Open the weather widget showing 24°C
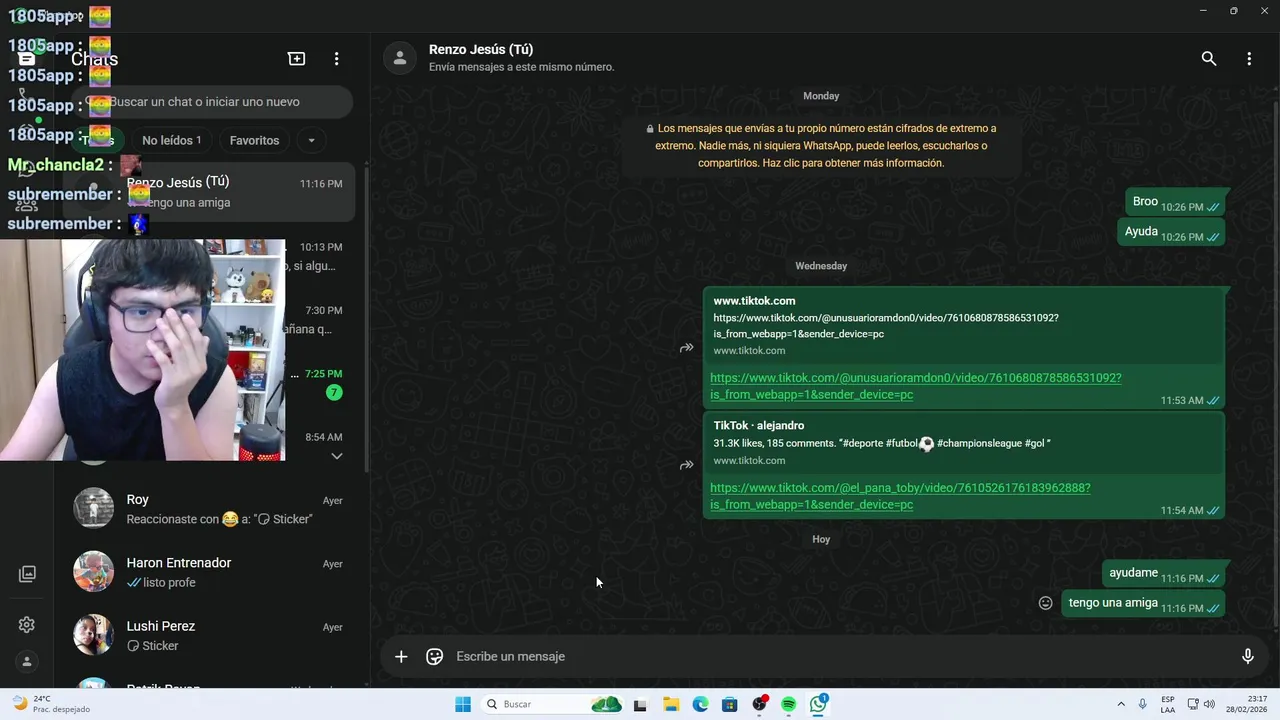 50,704
